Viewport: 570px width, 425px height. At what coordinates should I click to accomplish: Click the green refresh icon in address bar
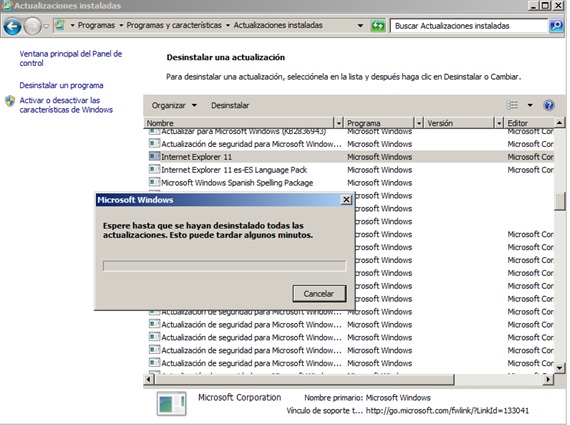pyautogui.click(x=378, y=25)
